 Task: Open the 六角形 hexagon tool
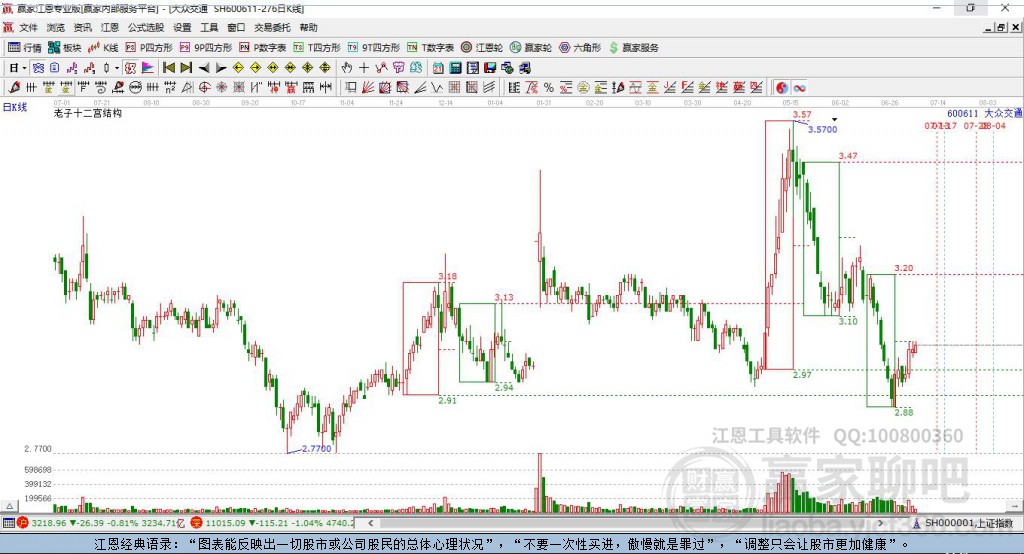(580, 48)
